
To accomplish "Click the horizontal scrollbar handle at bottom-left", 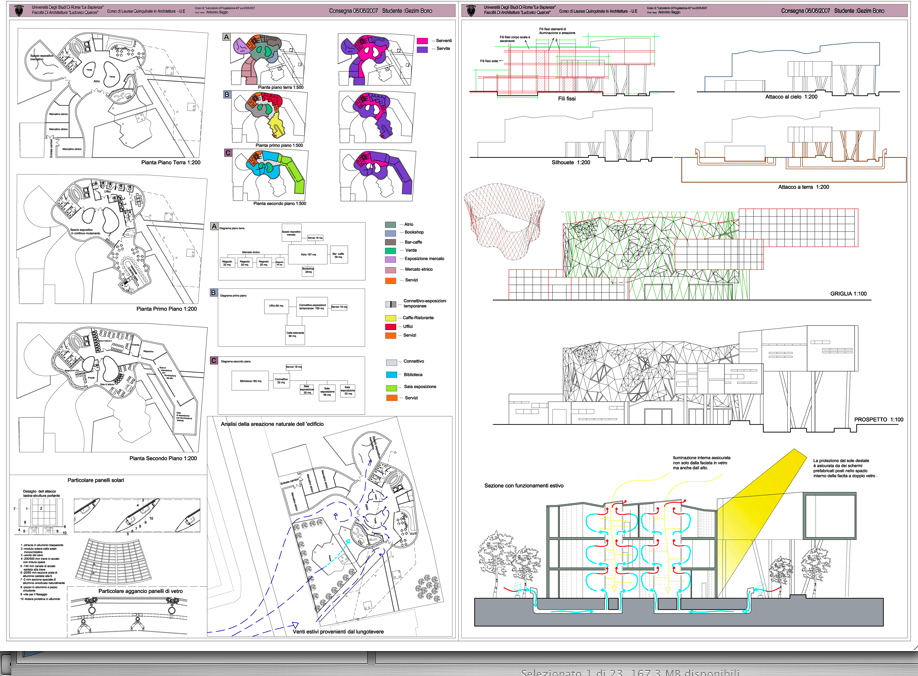I will point(190,659).
